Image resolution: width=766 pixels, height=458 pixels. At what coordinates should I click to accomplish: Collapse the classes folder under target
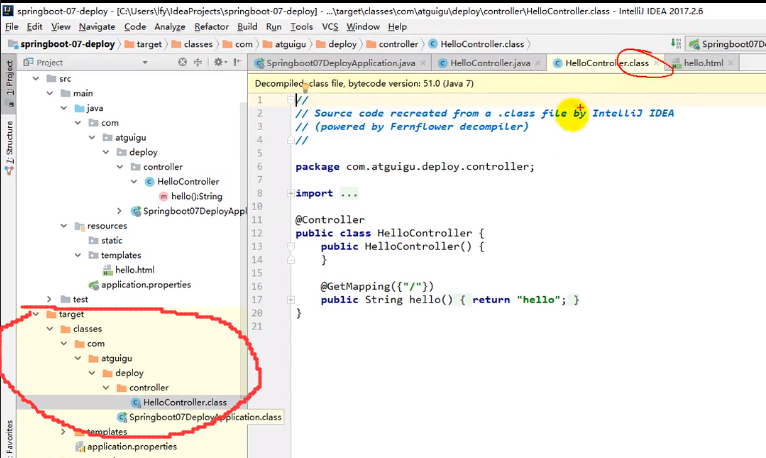tap(50, 329)
